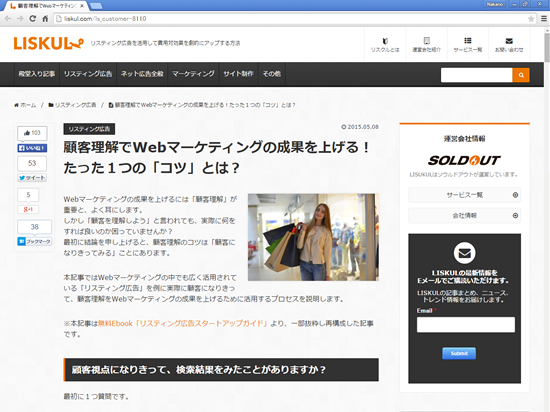Click the site search input box

coord(477,75)
